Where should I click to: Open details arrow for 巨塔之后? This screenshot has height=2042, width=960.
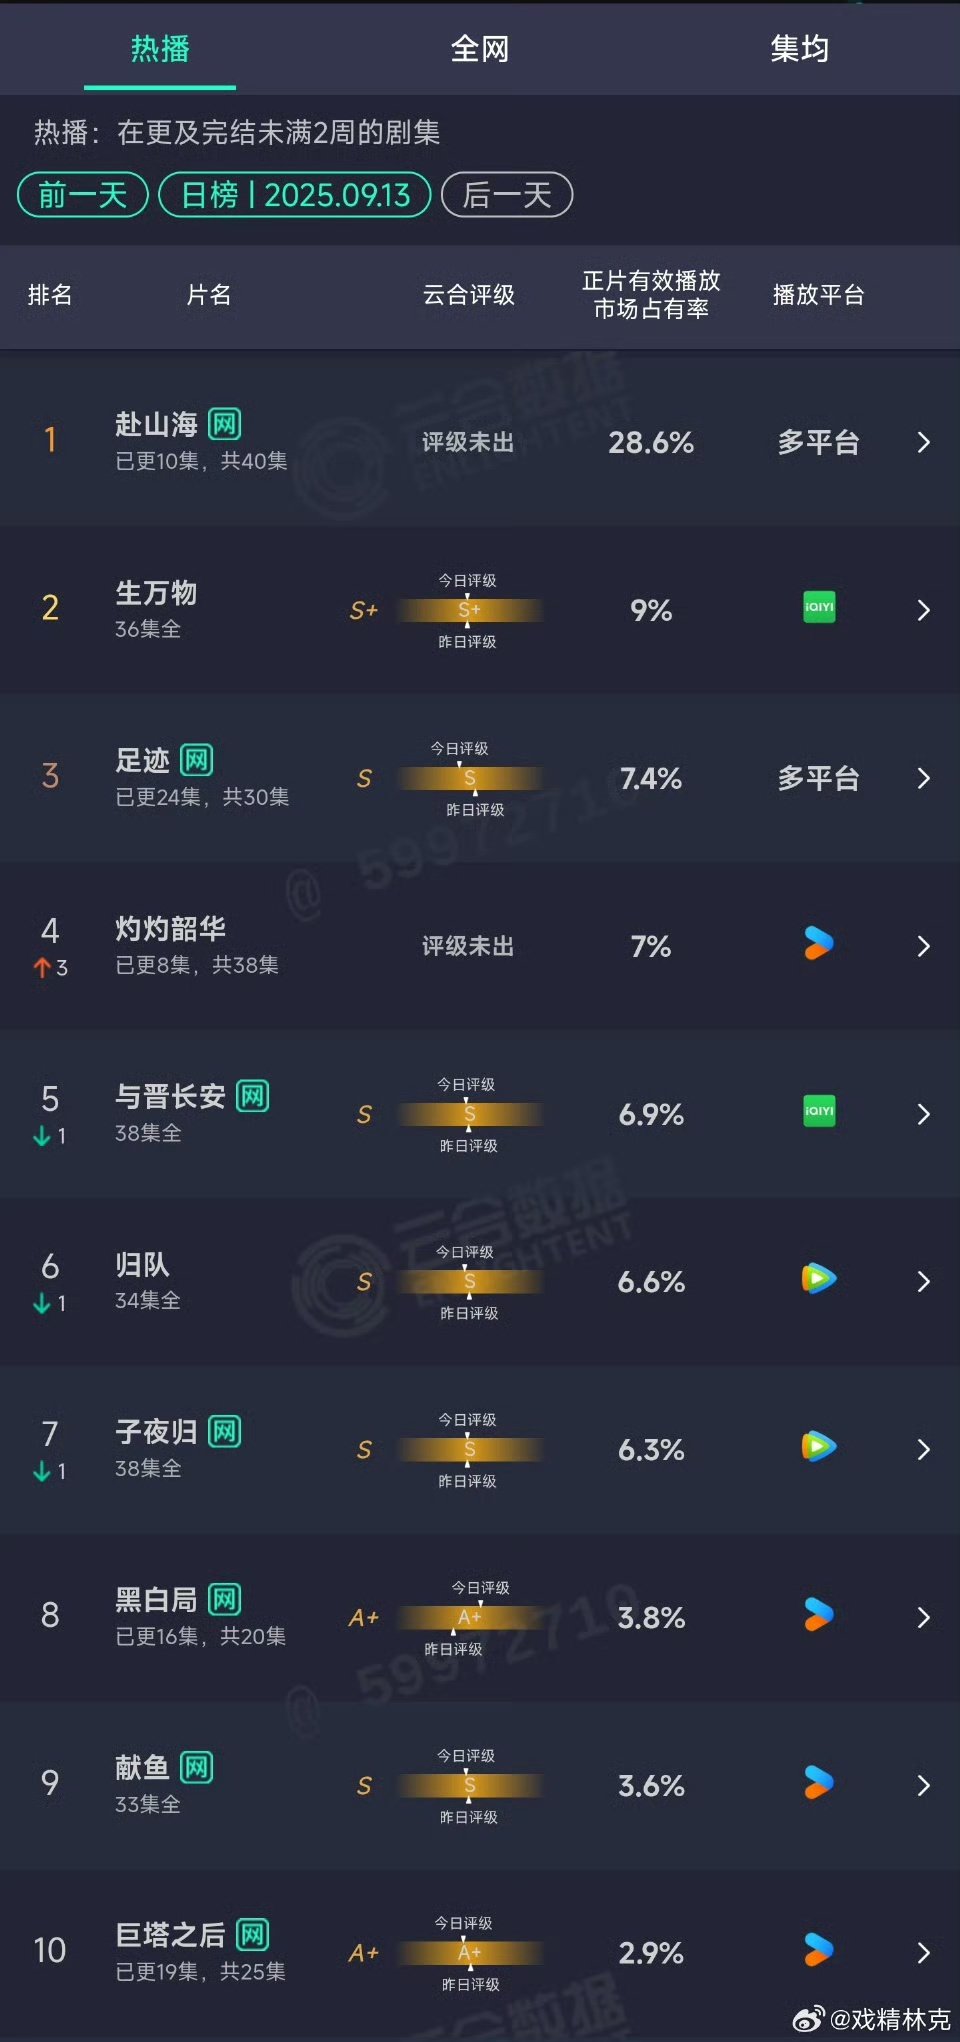[924, 1953]
